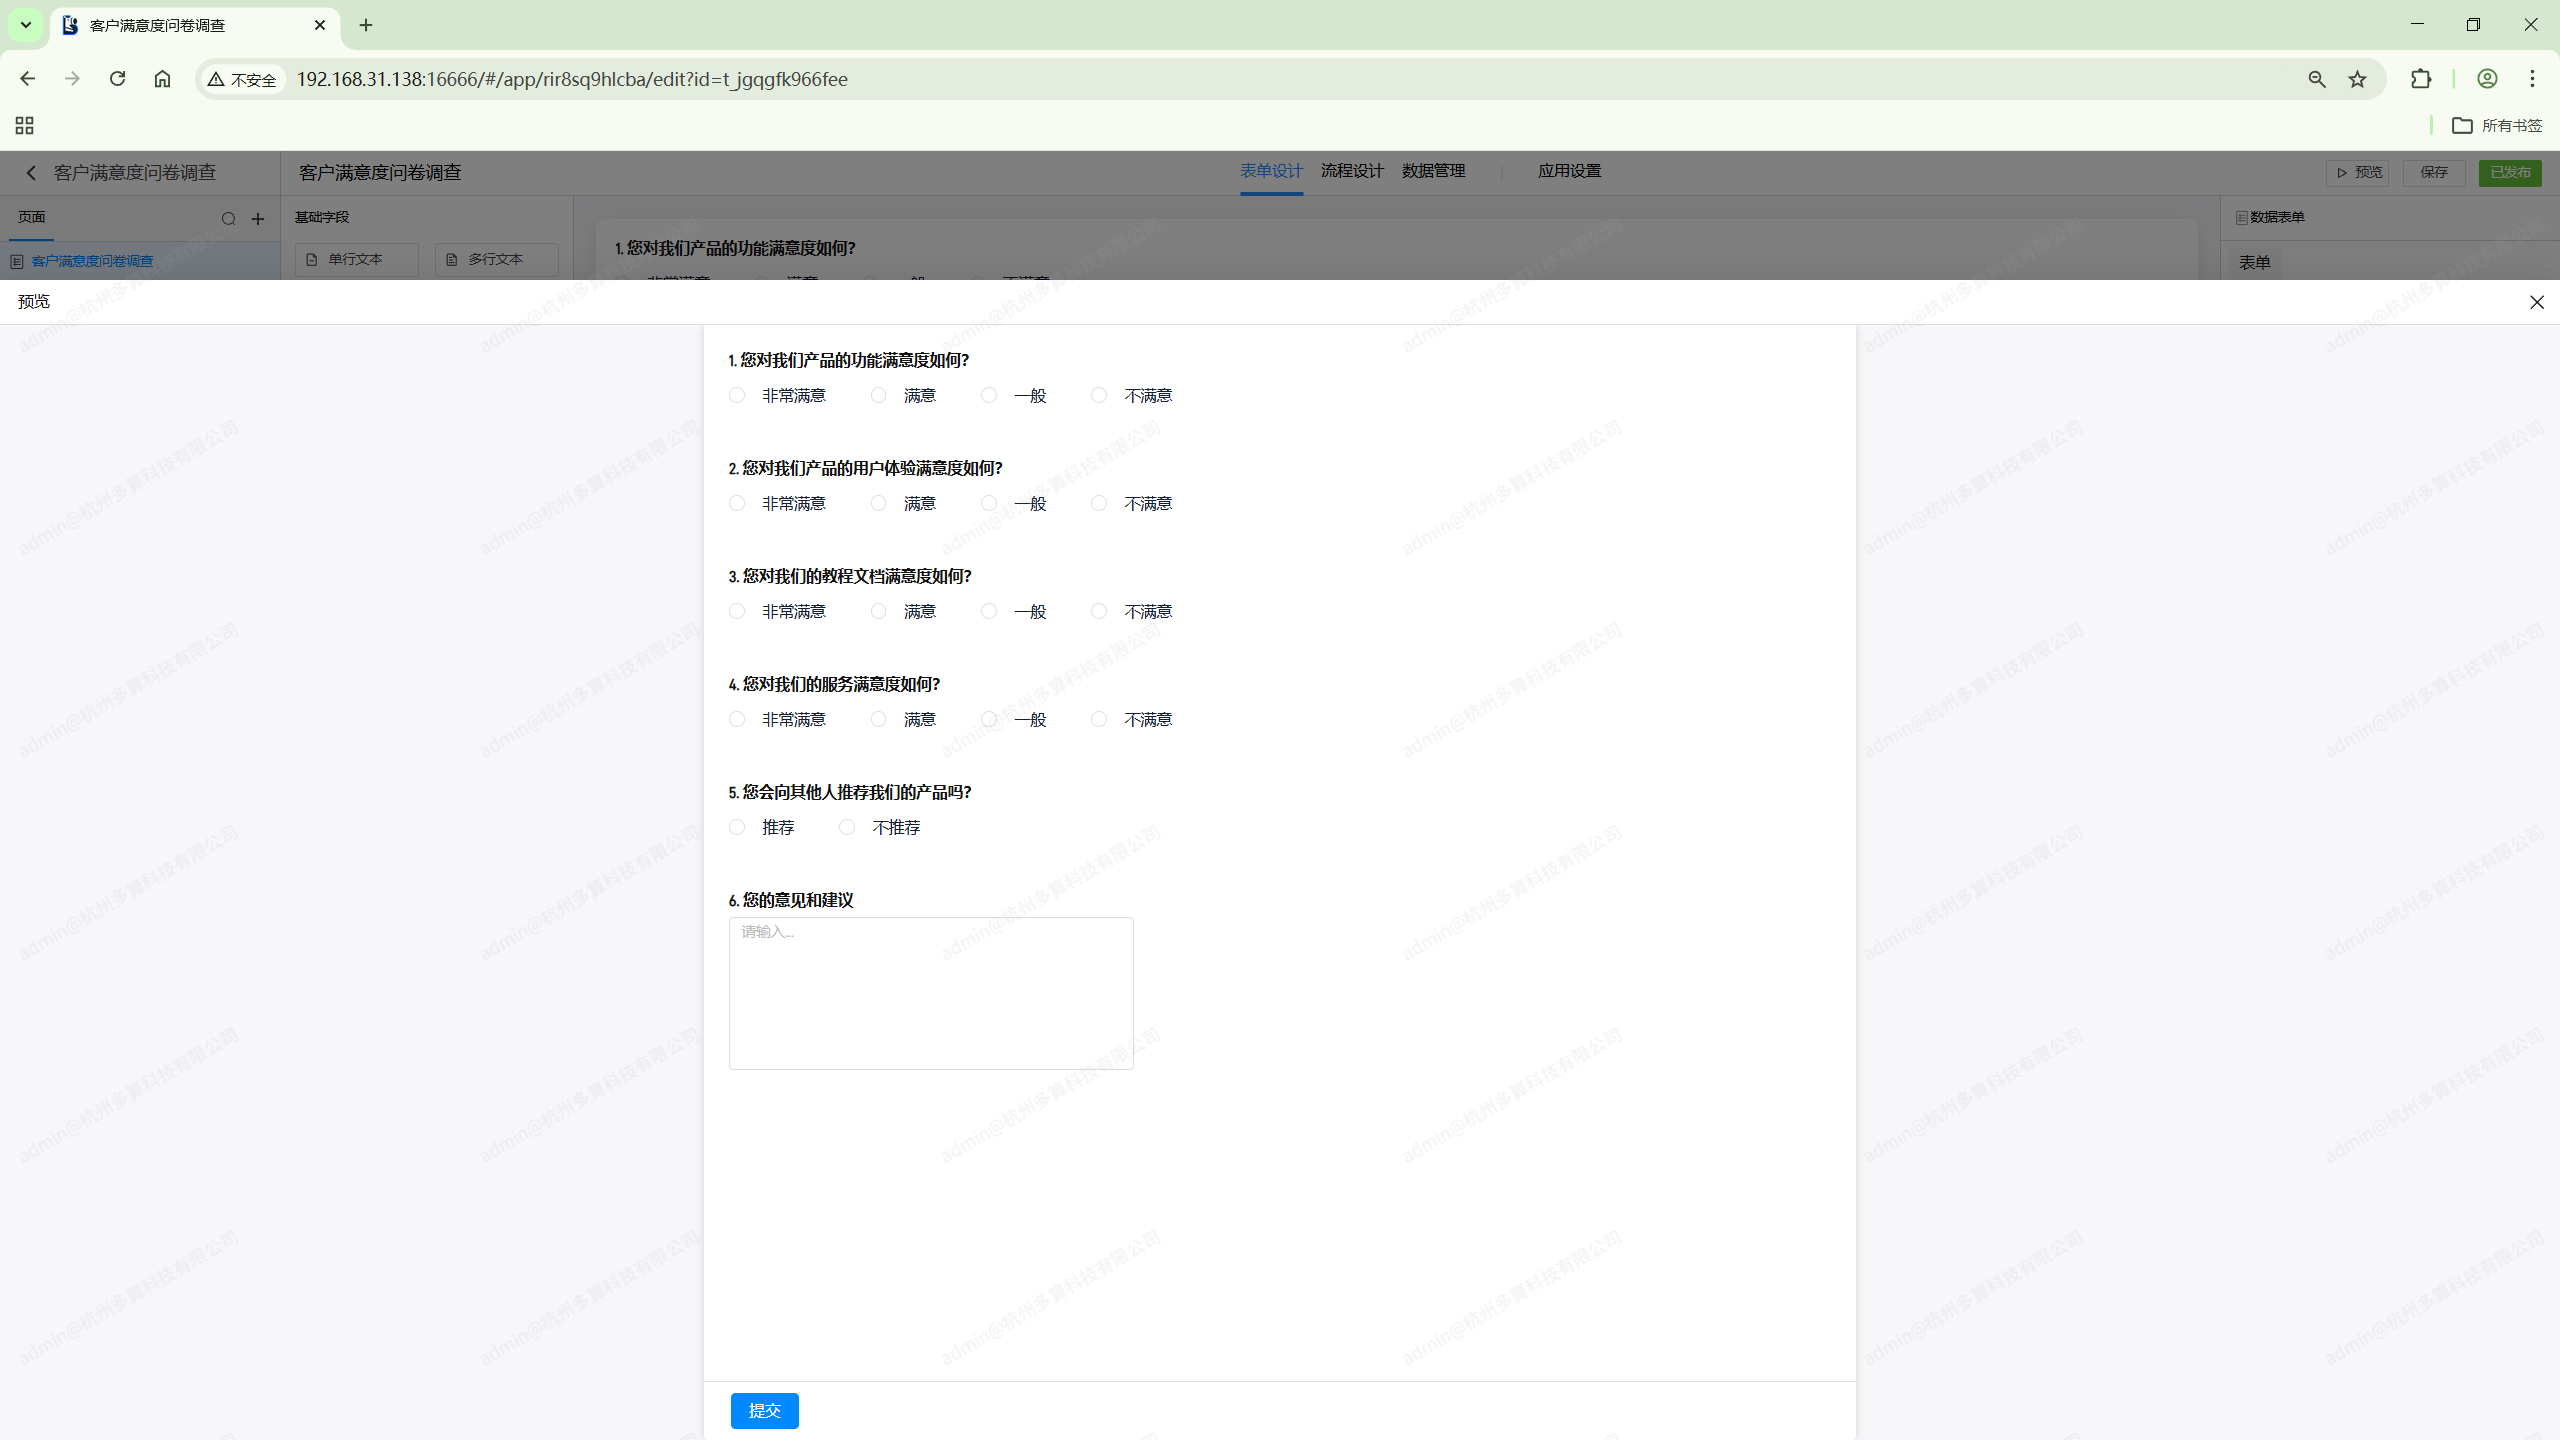
Task: Choose 推荐 for question 5
Action: click(x=737, y=827)
